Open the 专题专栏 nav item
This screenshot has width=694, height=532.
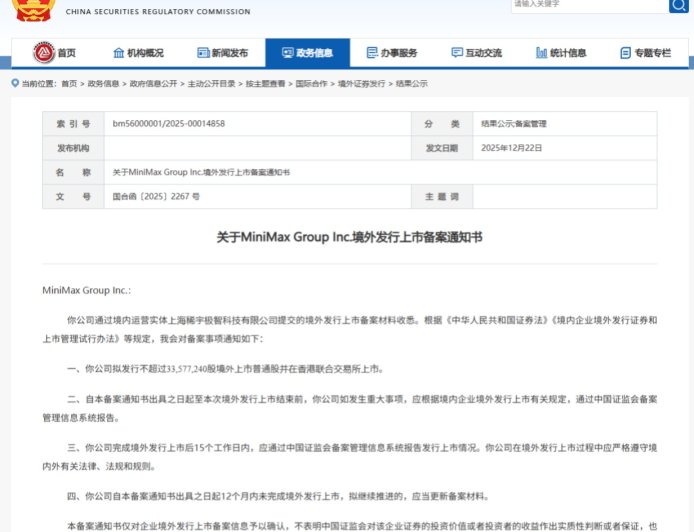tap(646, 53)
